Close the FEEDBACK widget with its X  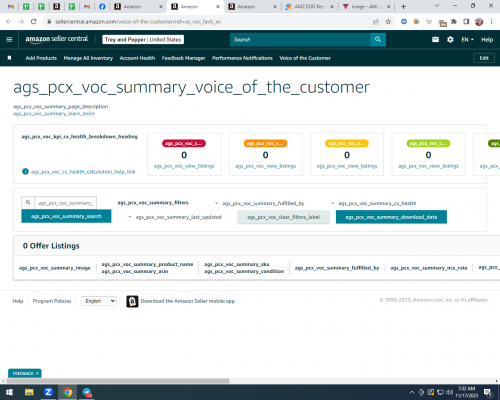pyautogui.click(x=37, y=373)
